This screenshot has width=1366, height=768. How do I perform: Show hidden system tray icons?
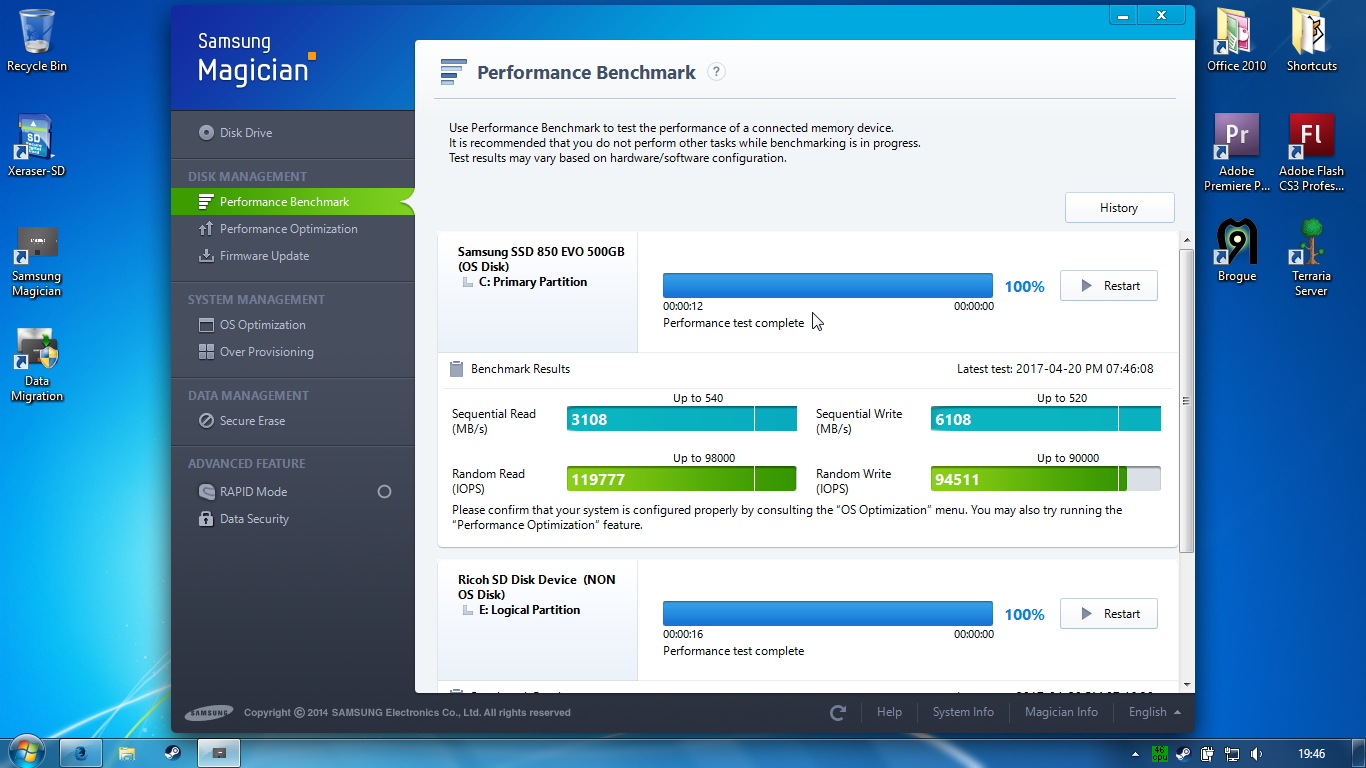click(1135, 754)
